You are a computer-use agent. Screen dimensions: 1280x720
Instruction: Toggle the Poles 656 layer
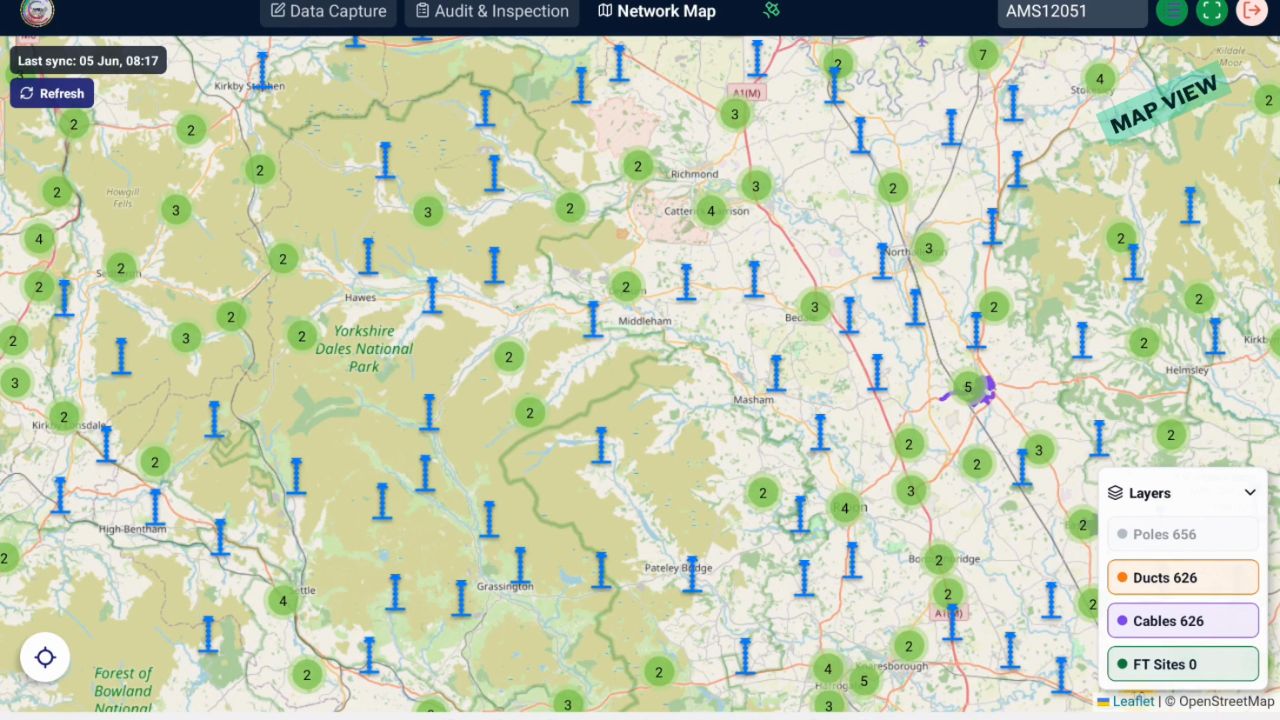click(x=1183, y=534)
